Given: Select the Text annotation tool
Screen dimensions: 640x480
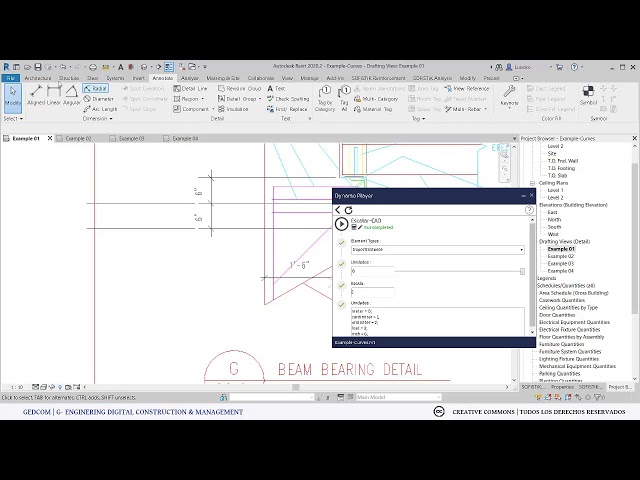Looking at the screenshot, I should click(x=276, y=88).
